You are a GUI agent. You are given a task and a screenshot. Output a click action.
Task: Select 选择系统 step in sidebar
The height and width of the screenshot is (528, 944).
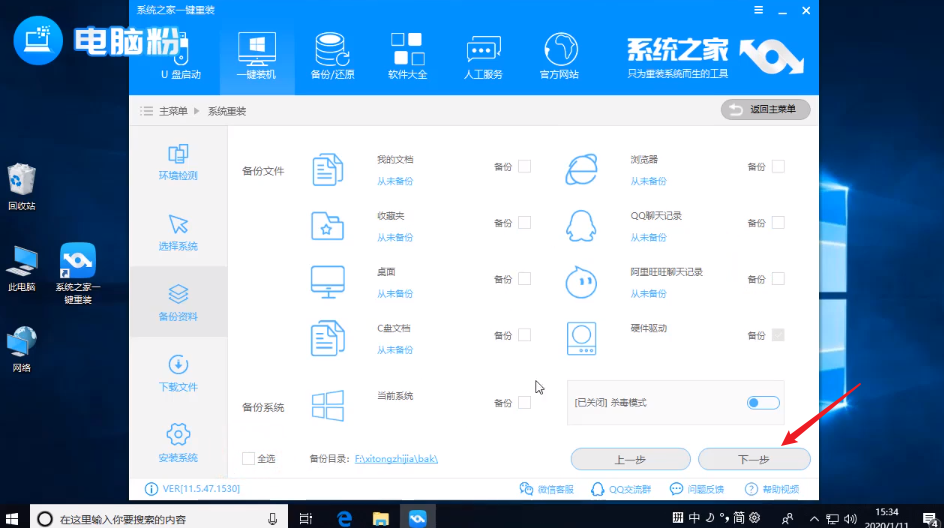click(x=178, y=232)
